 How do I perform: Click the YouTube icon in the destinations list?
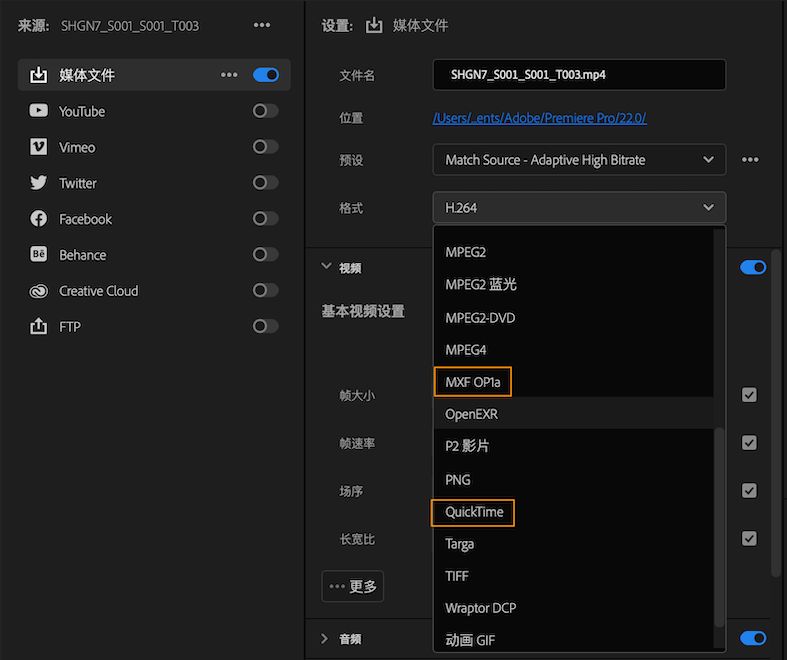click(39, 111)
